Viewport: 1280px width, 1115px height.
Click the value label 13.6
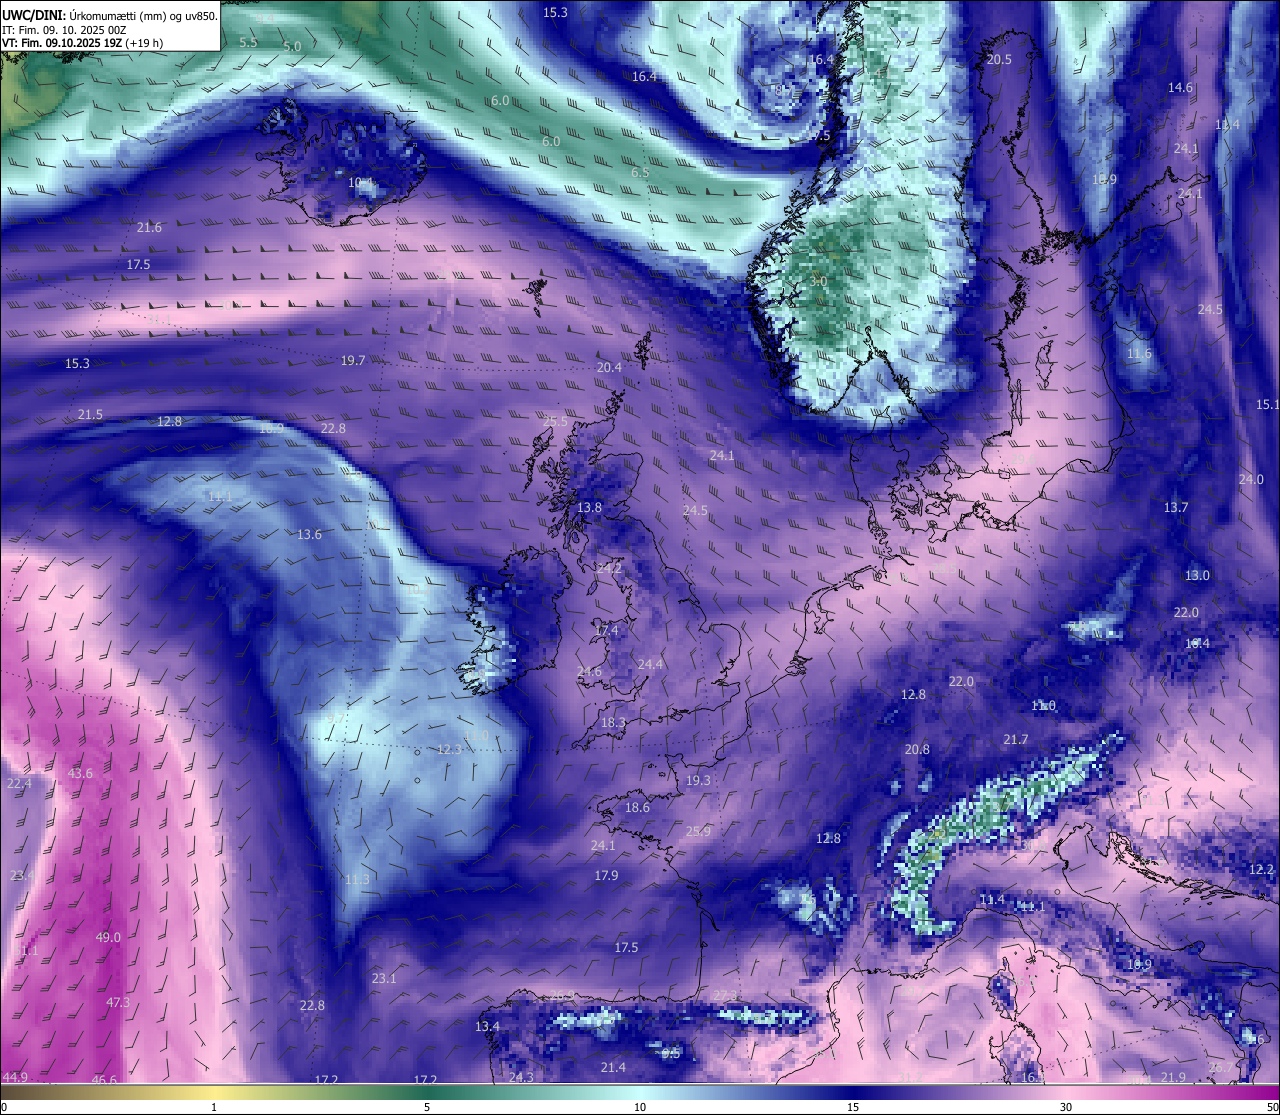tap(309, 534)
